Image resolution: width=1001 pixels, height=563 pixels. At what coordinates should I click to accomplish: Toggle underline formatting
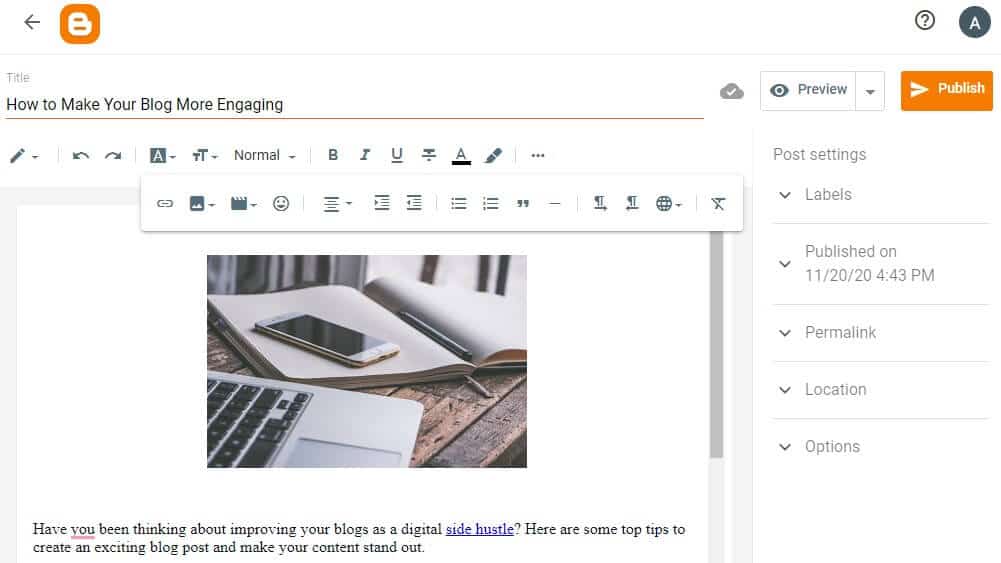coord(396,155)
